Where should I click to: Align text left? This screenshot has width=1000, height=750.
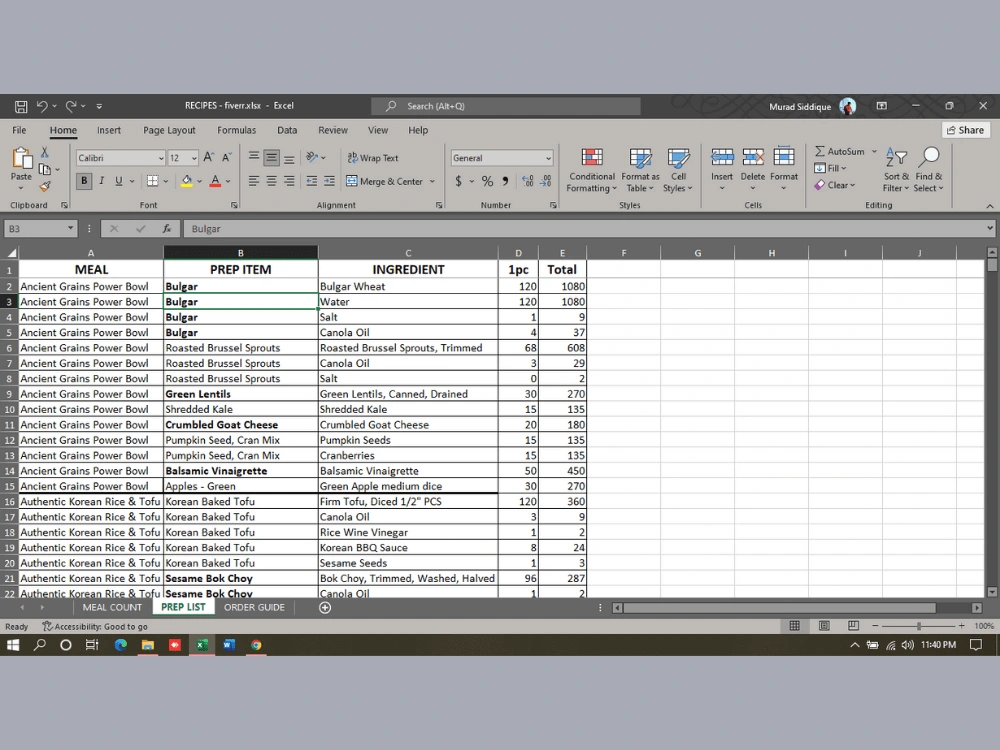(x=254, y=181)
